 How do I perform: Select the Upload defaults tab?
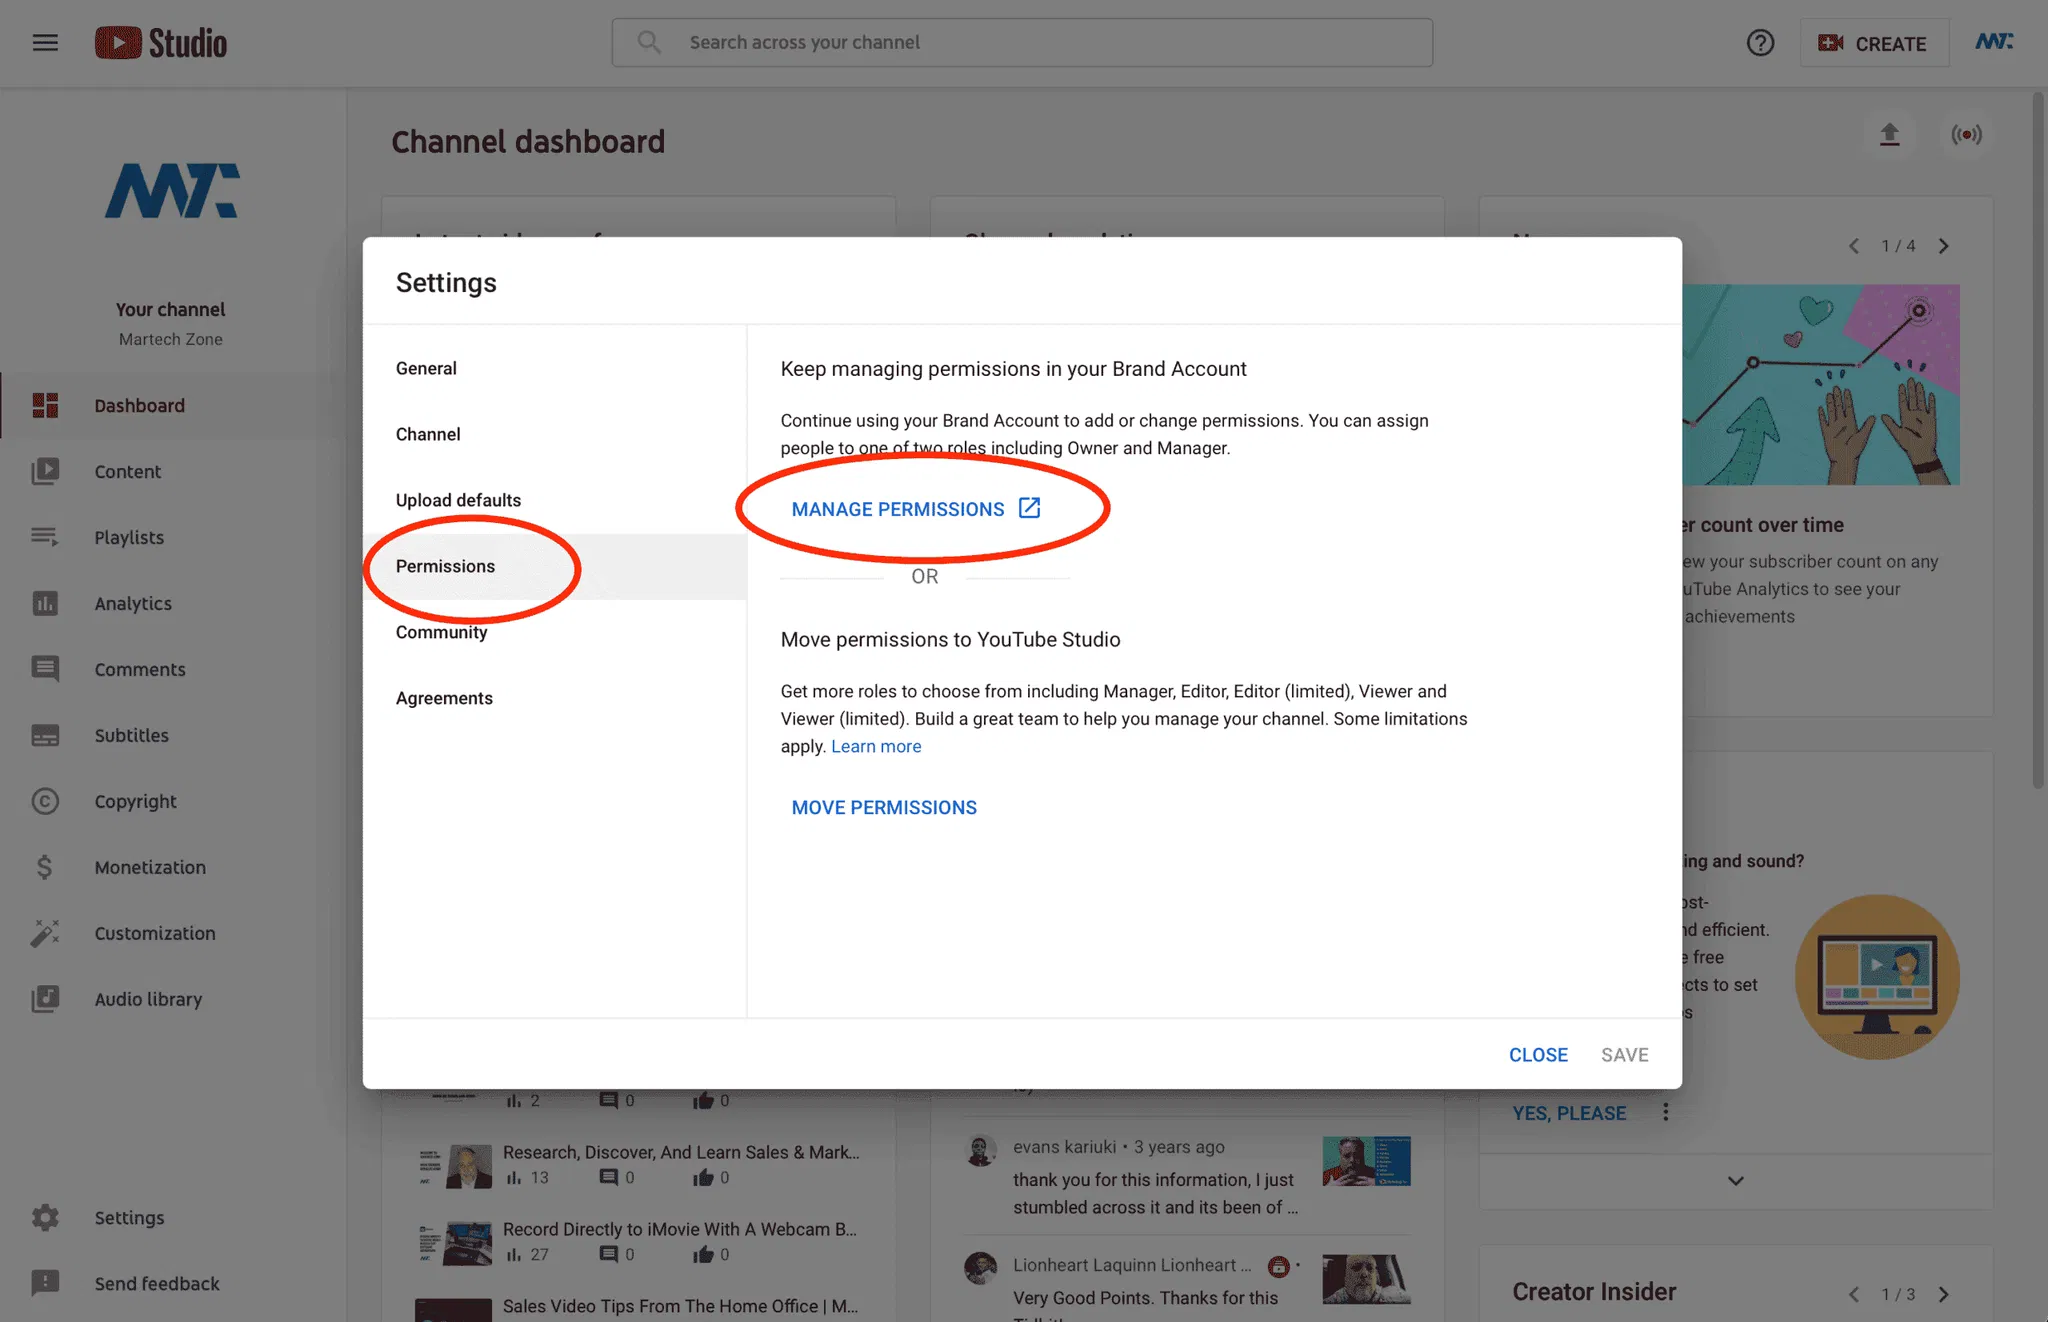pyautogui.click(x=458, y=500)
